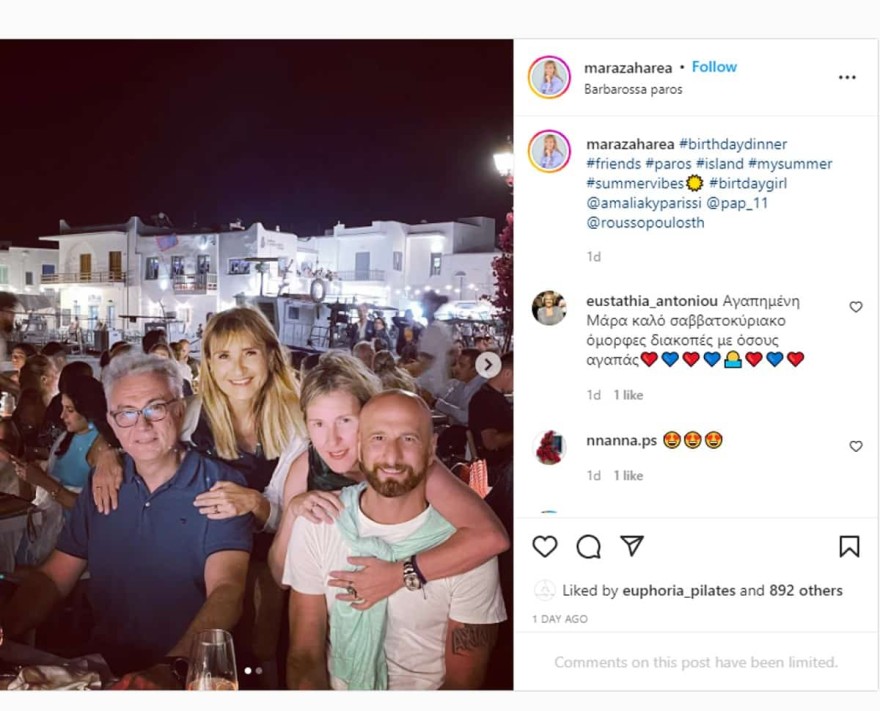The height and width of the screenshot is (711, 880).
Task: Advance to the next photo with the arrow
Action: pos(489,365)
